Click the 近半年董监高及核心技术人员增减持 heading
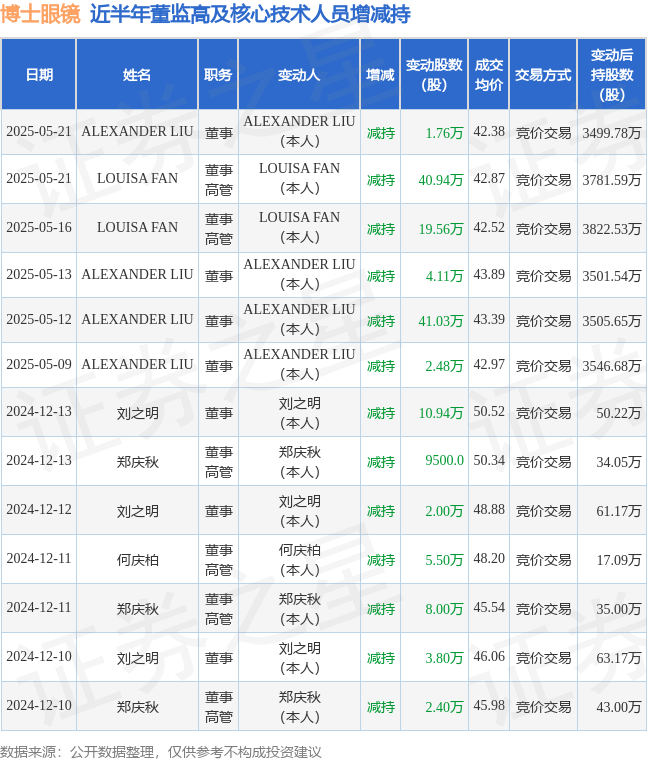The height and width of the screenshot is (761, 647). pos(250,14)
